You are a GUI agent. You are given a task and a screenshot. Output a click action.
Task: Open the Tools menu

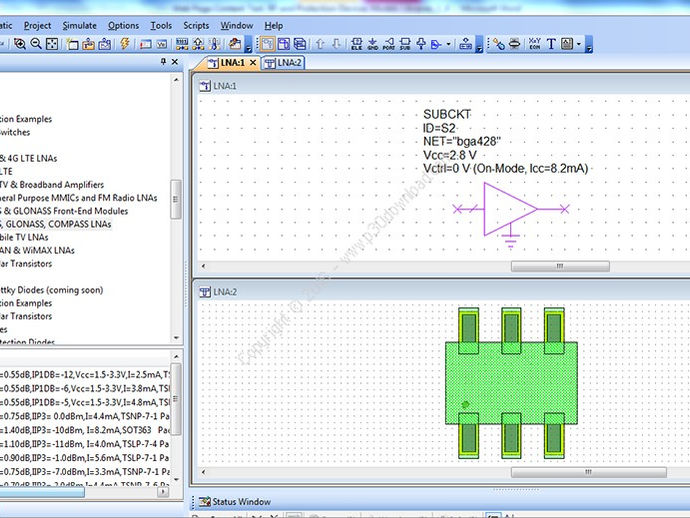coord(161,26)
